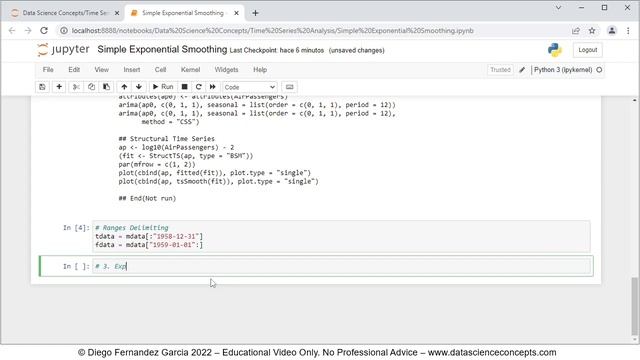Go forward in browser history
The width and height of the screenshot is (640, 360).
(x=28, y=31)
